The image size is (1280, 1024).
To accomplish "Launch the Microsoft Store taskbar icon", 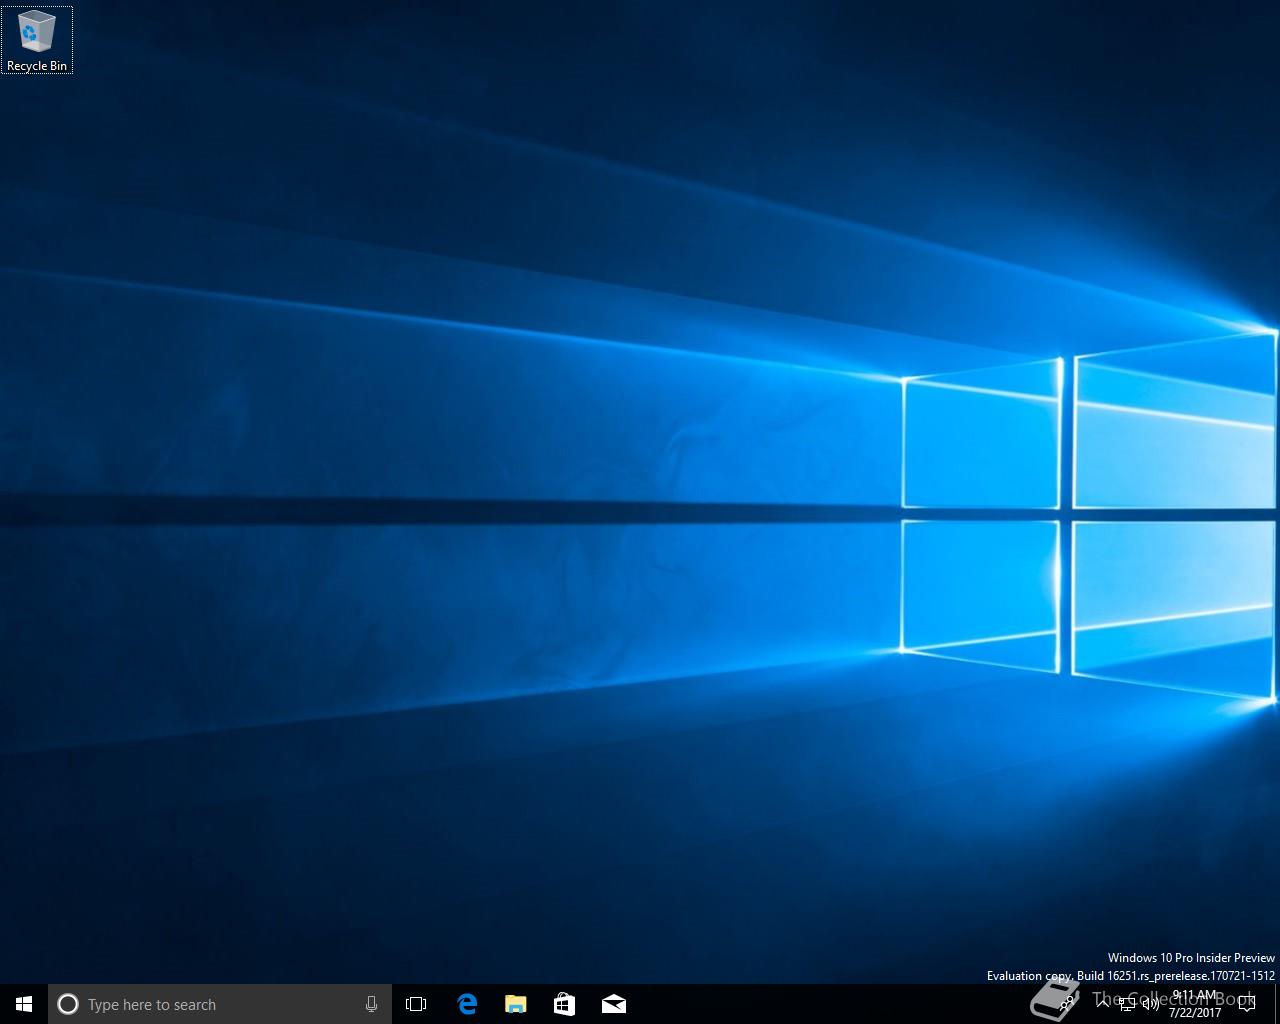I will (564, 1004).
